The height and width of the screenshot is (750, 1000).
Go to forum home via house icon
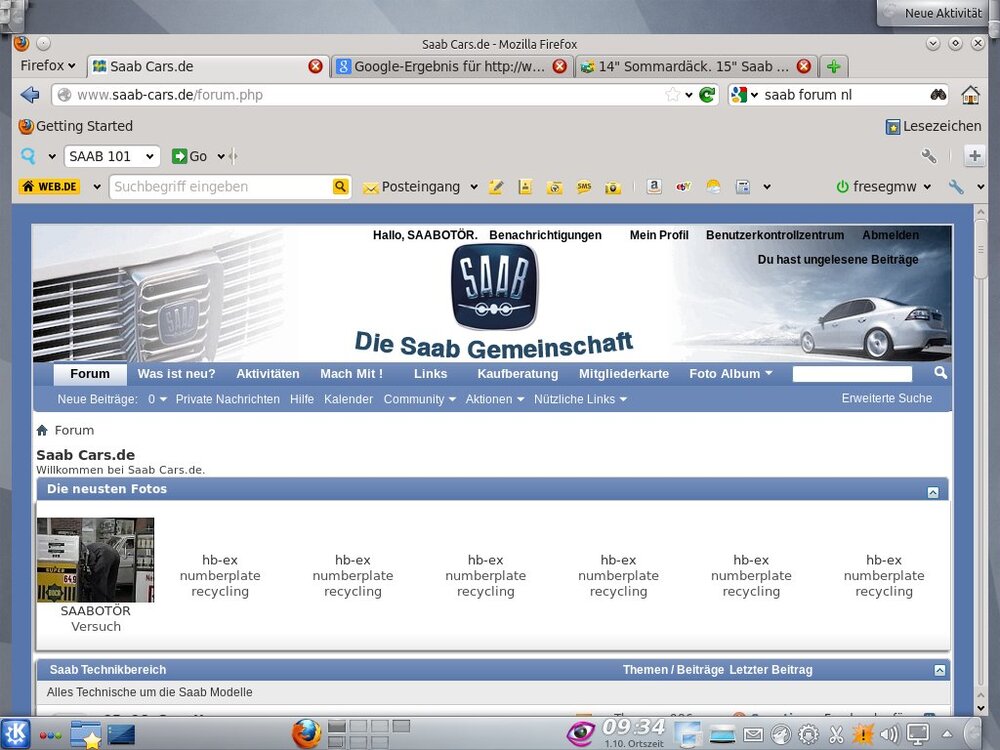tap(42, 430)
